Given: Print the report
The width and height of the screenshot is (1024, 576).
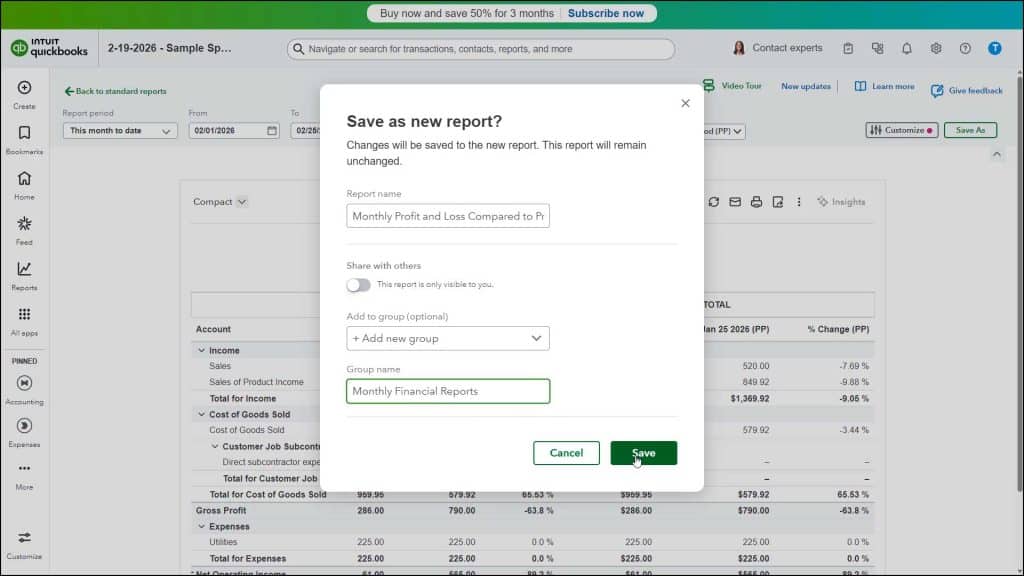Looking at the screenshot, I should [x=756, y=201].
